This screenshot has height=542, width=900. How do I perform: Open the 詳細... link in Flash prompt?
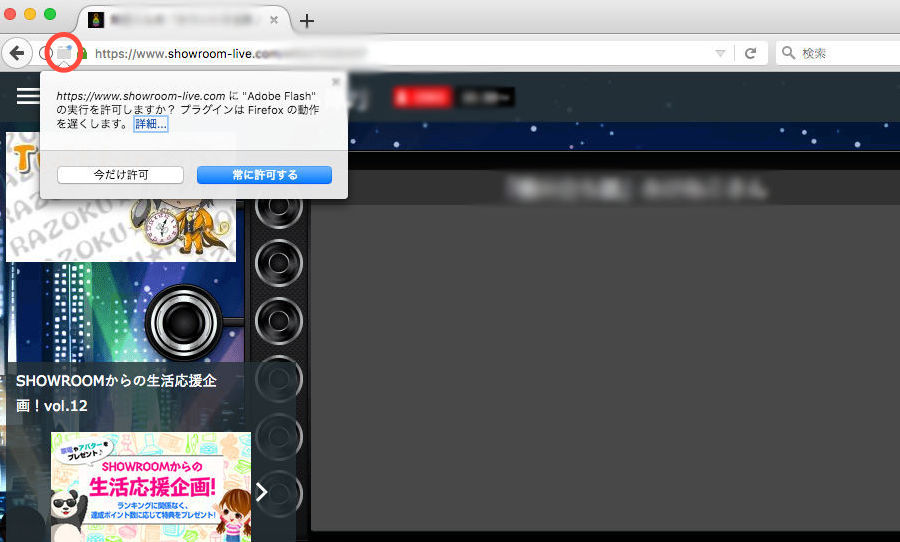pyautogui.click(x=151, y=124)
